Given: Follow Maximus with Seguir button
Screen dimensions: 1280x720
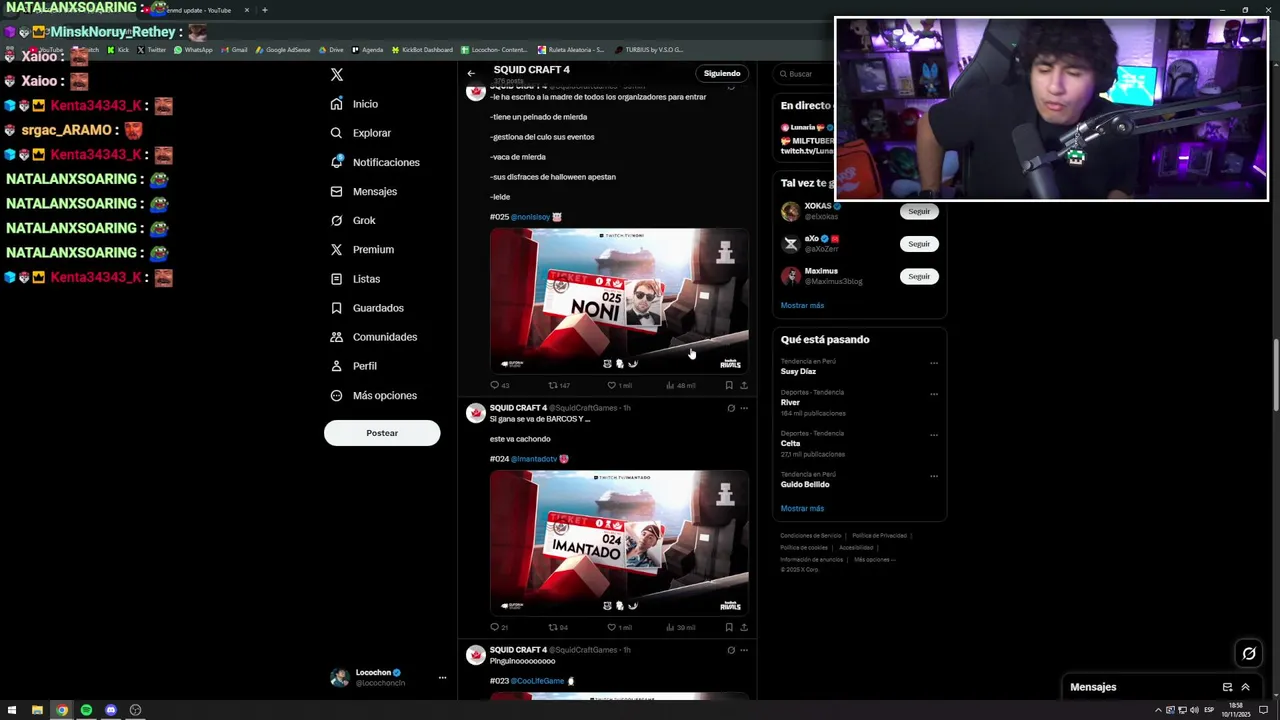Looking at the screenshot, I should [x=919, y=276].
